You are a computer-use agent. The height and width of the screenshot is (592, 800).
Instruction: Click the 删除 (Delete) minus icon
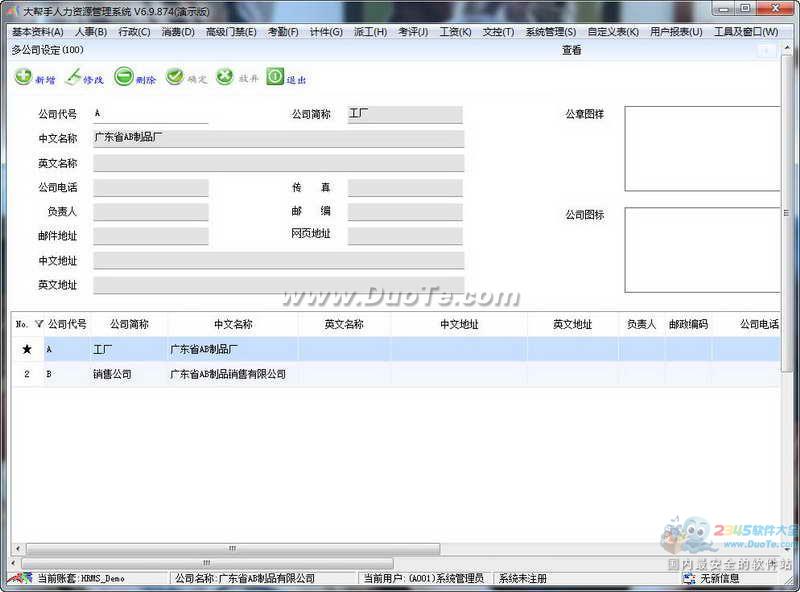pos(123,77)
